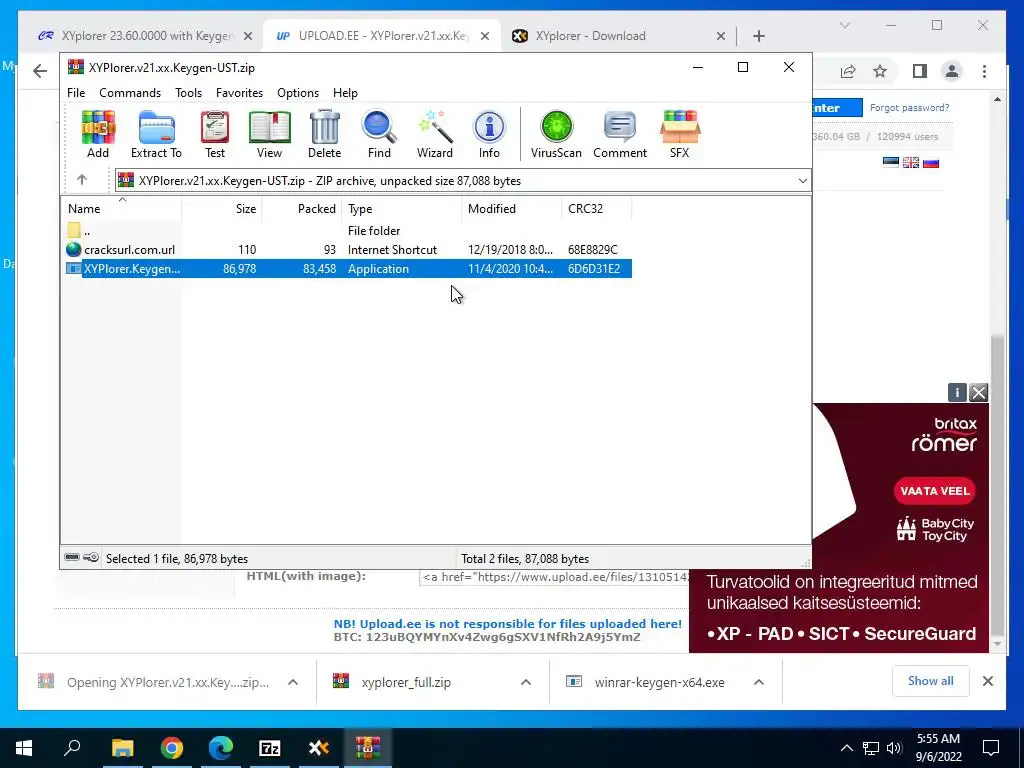Click the VAATA VEEL ad button
This screenshot has width=1024, height=768.
[935, 491]
